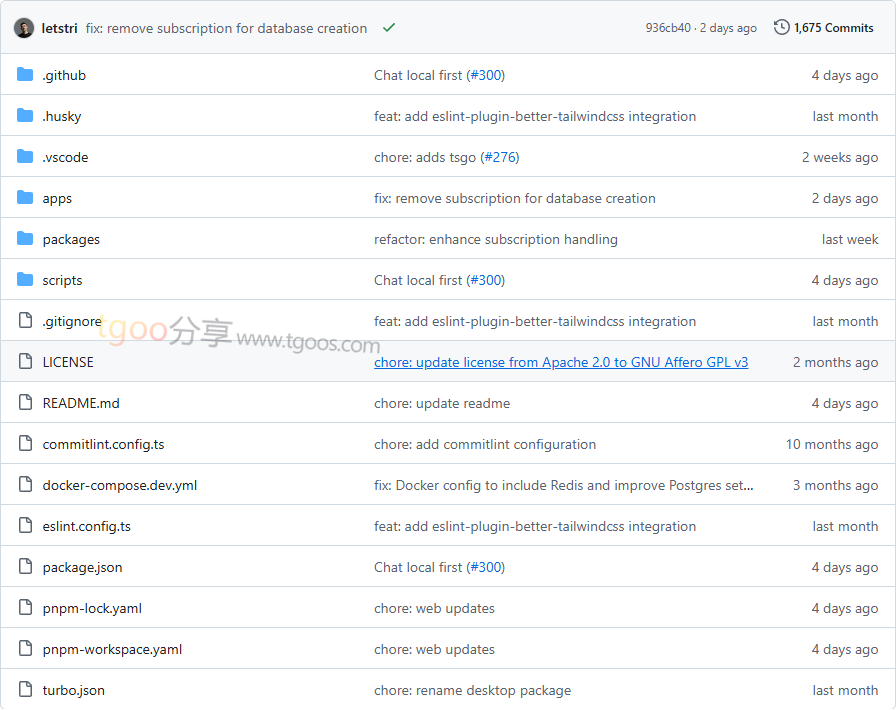Click the .vscode folder icon
This screenshot has width=896, height=710.
tap(25, 157)
